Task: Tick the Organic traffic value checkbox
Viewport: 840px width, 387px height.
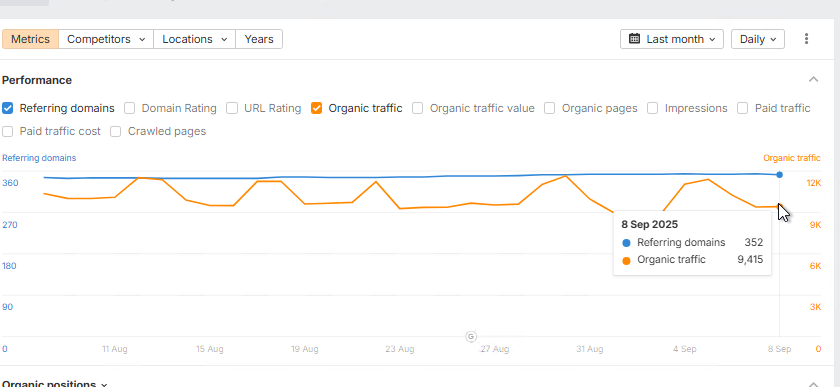Action: tap(418, 108)
